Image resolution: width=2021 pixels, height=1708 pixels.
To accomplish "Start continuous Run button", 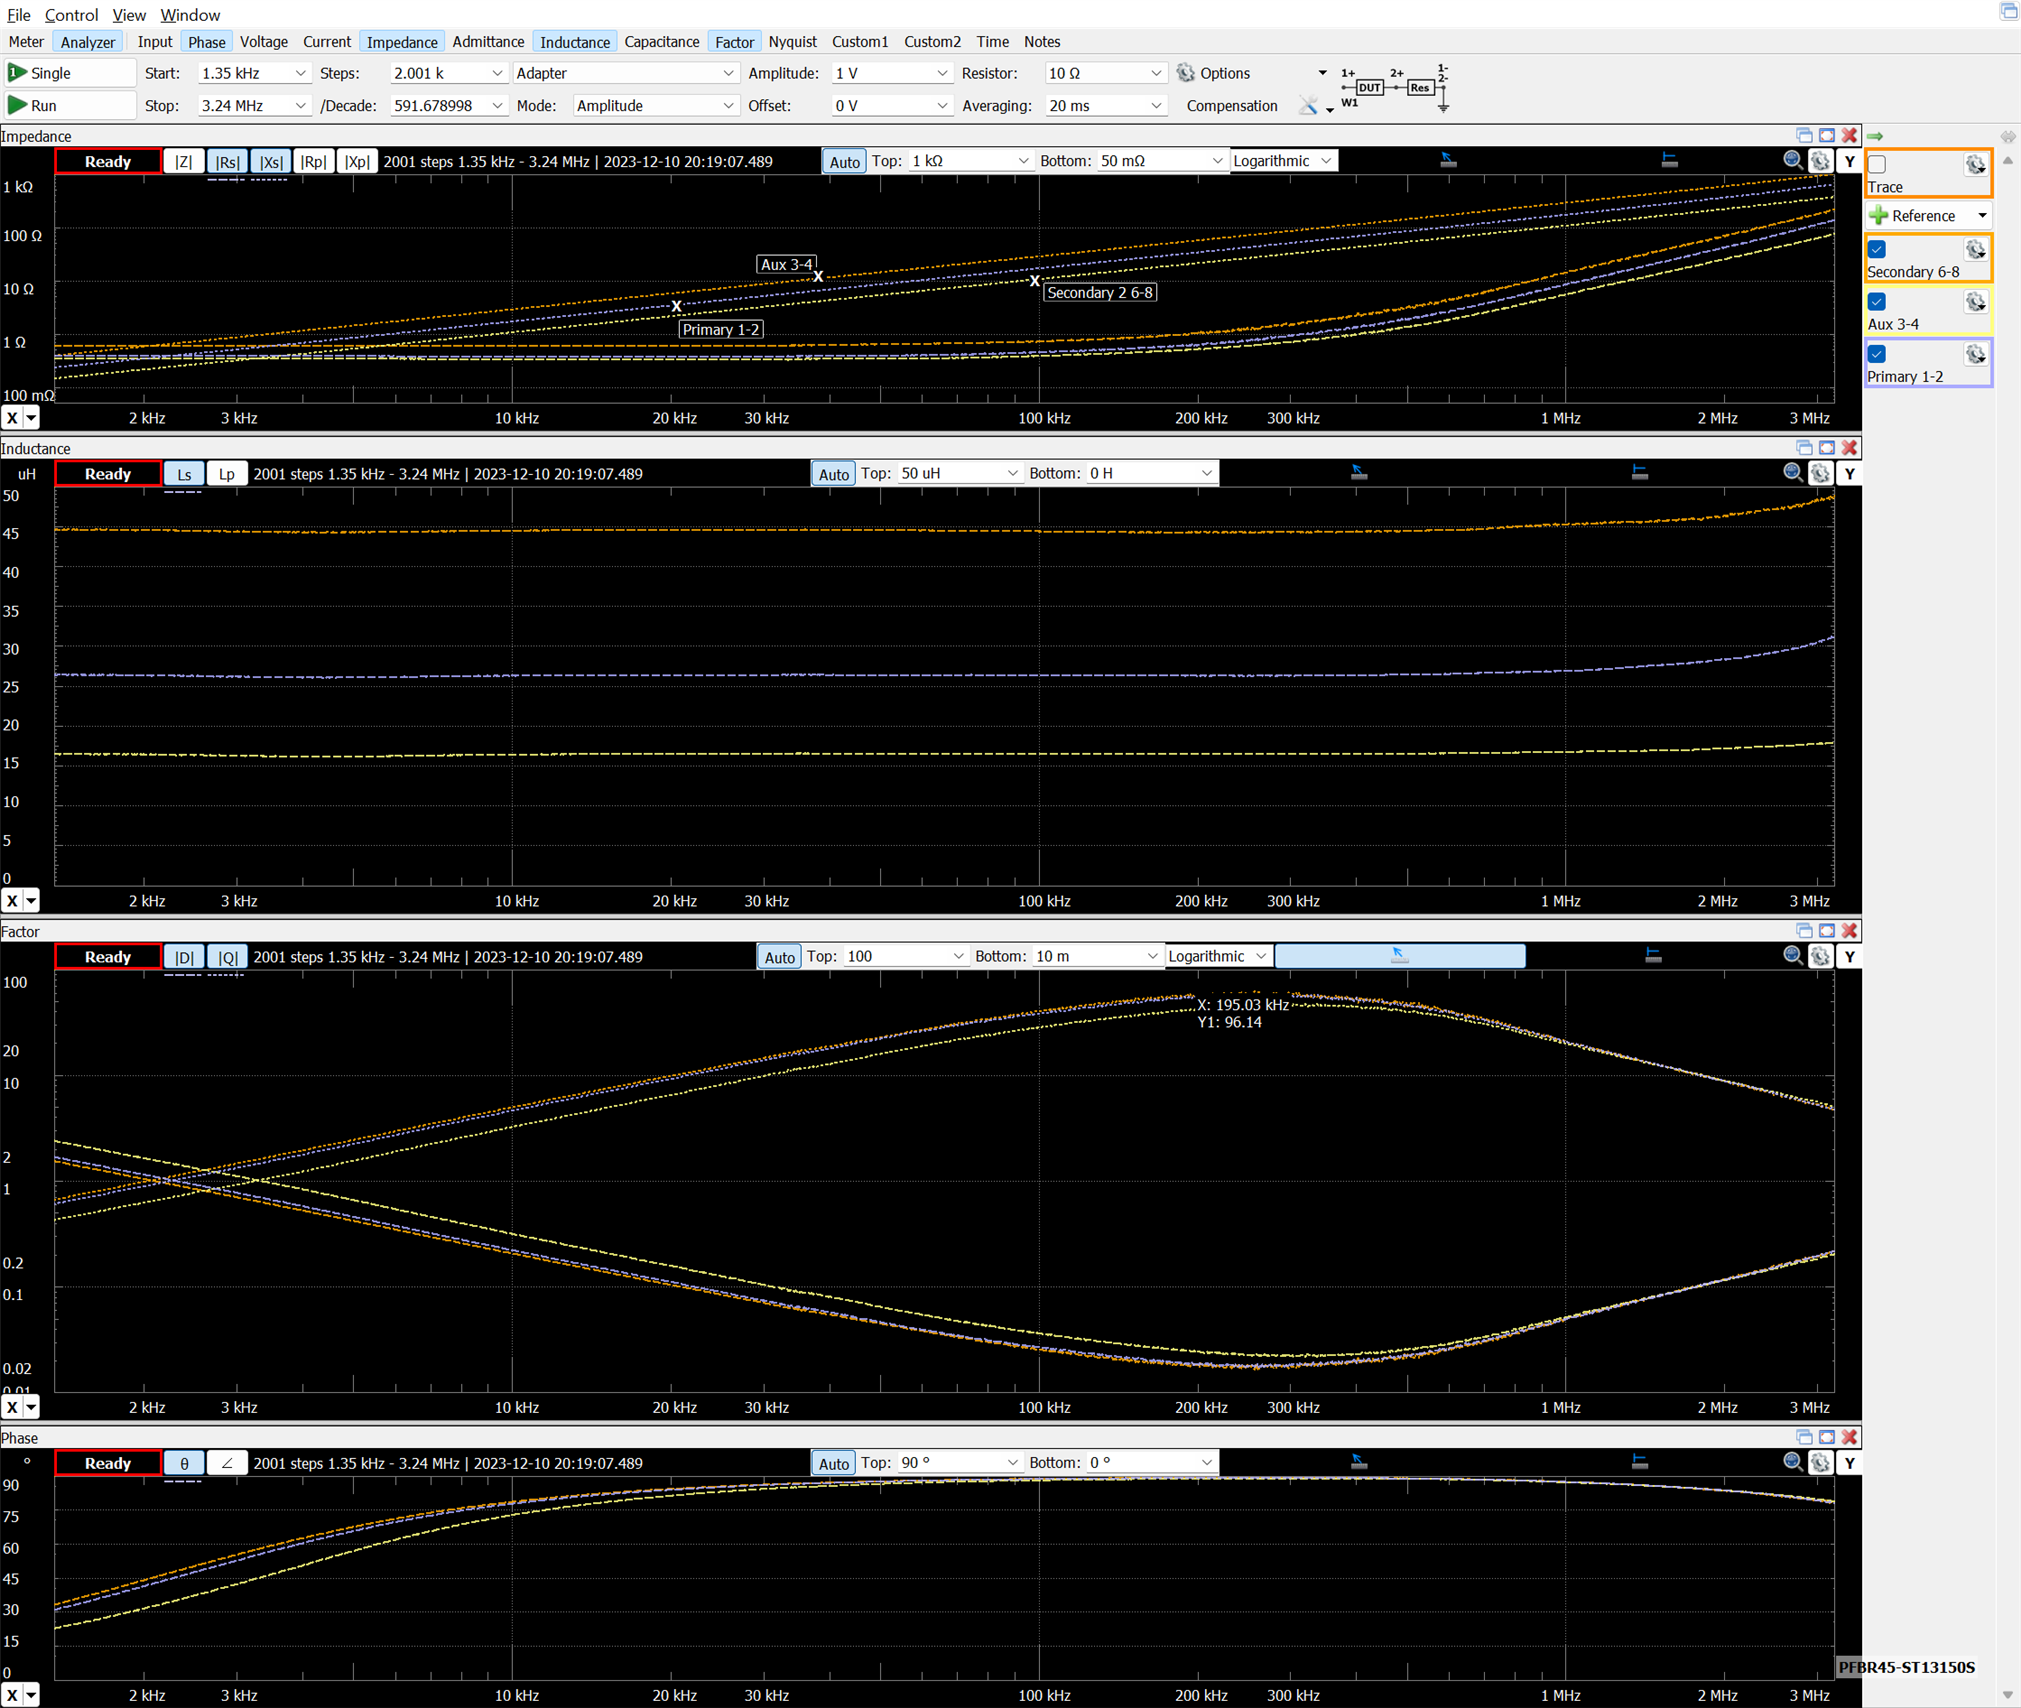I will tap(70, 105).
